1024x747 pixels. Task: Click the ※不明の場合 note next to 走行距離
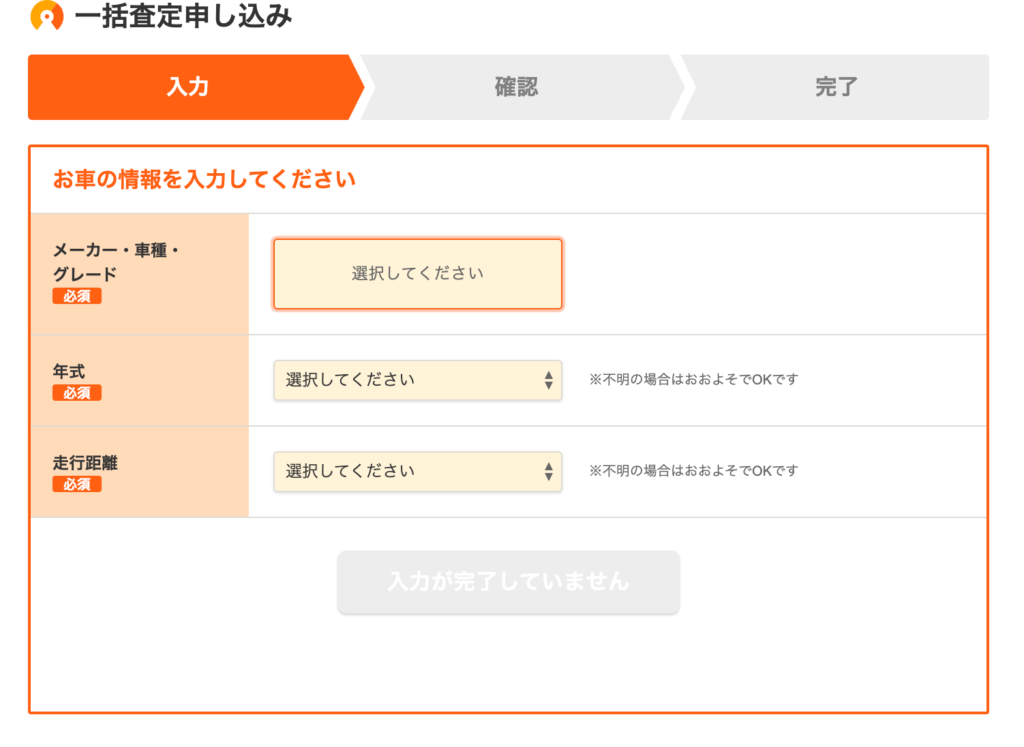pos(694,471)
